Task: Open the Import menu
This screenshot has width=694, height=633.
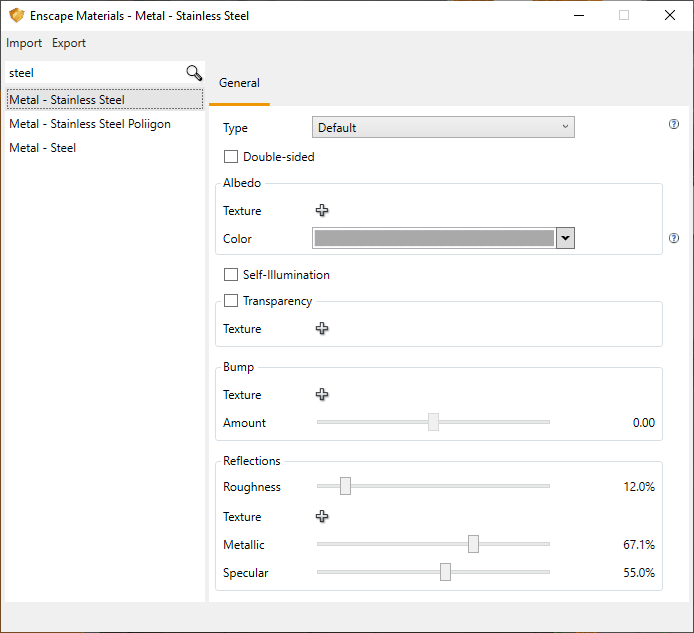Action: [x=24, y=43]
